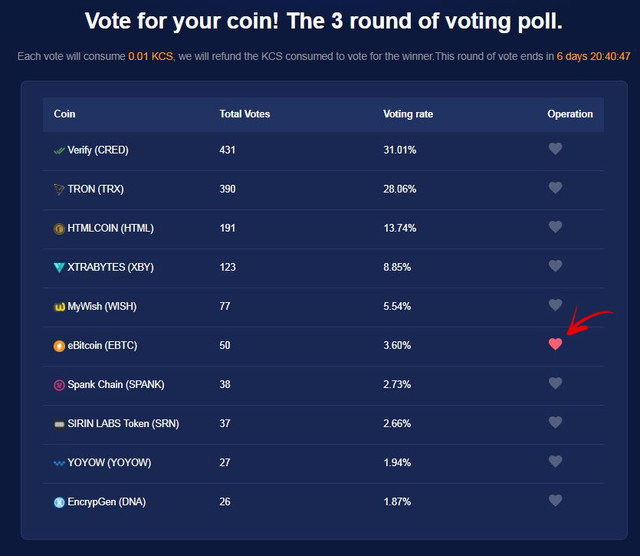Open the HTMLCOIN (HTML) coin name
Image resolution: width=640 pixels, height=556 pixels.
[111, 228]
